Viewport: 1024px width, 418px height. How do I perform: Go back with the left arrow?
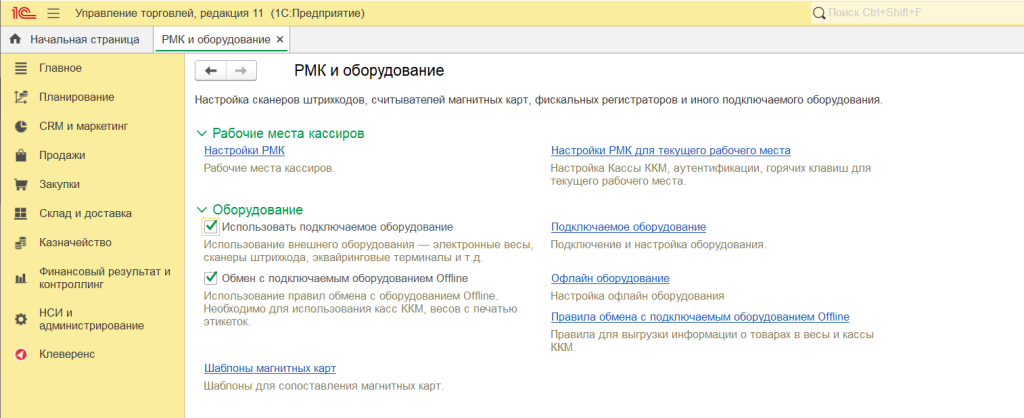tap(211, 71)
